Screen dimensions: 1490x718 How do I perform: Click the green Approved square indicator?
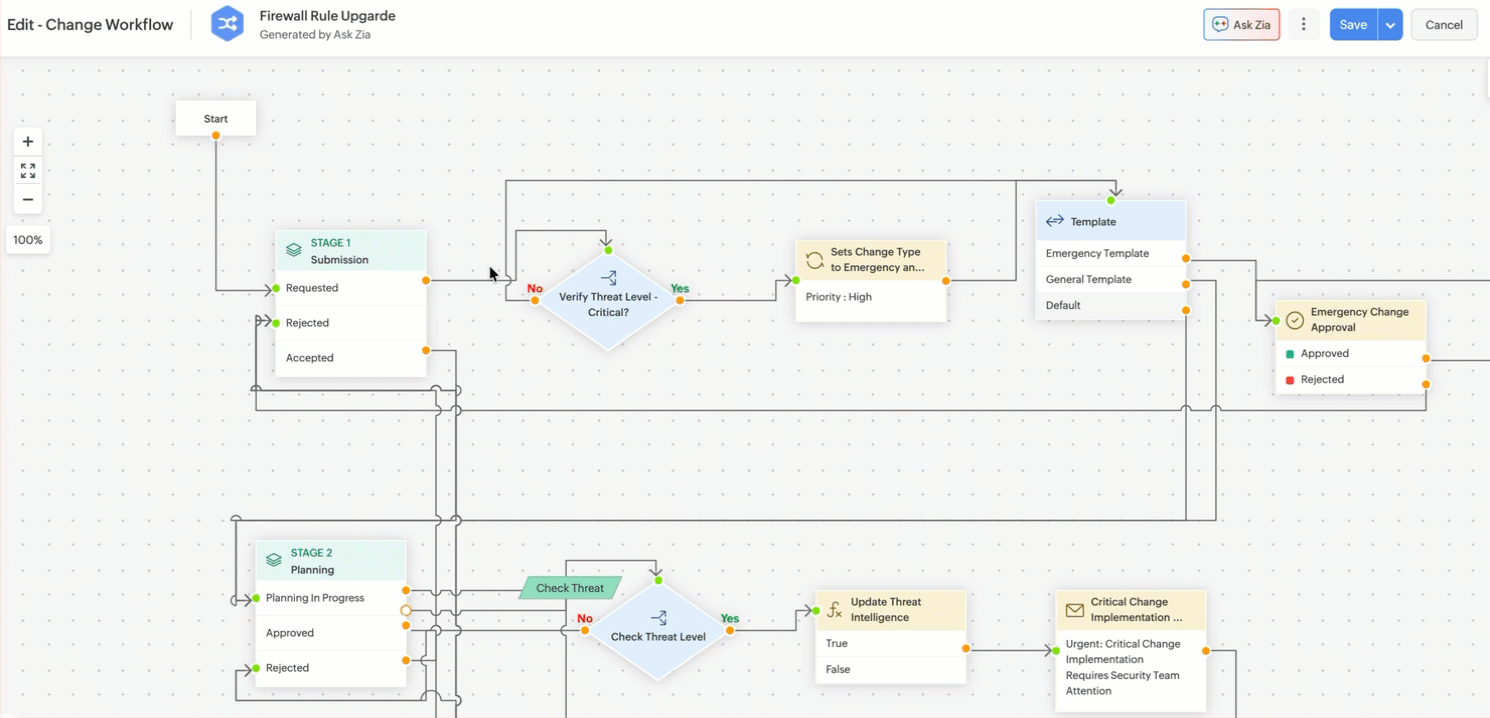(1290, 354)
